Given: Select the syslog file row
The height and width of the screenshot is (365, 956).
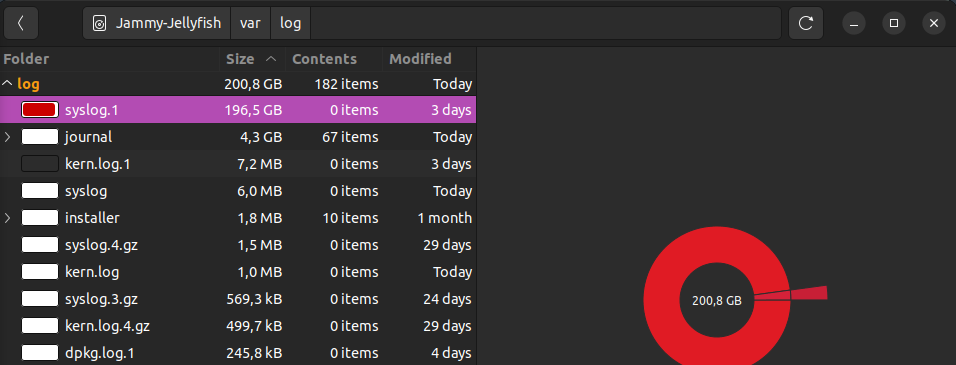Looking at the screenshot, I should point(238,191).
